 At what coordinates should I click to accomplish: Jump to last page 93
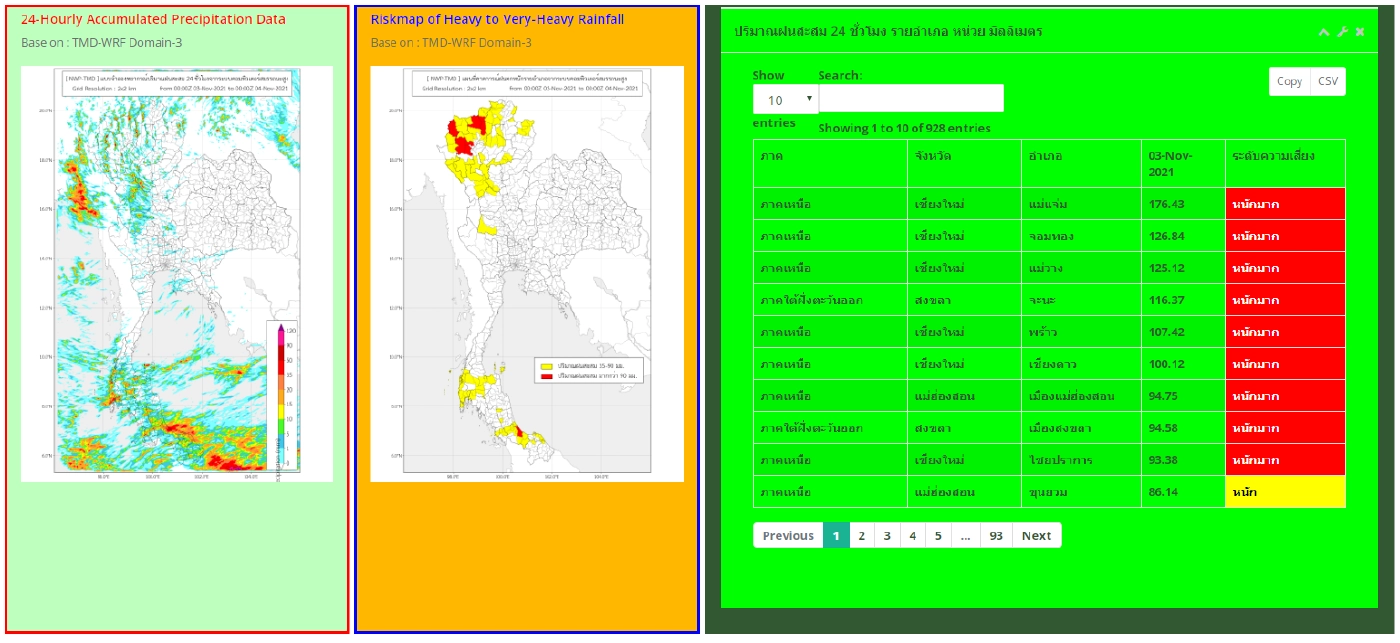point(995,536)
